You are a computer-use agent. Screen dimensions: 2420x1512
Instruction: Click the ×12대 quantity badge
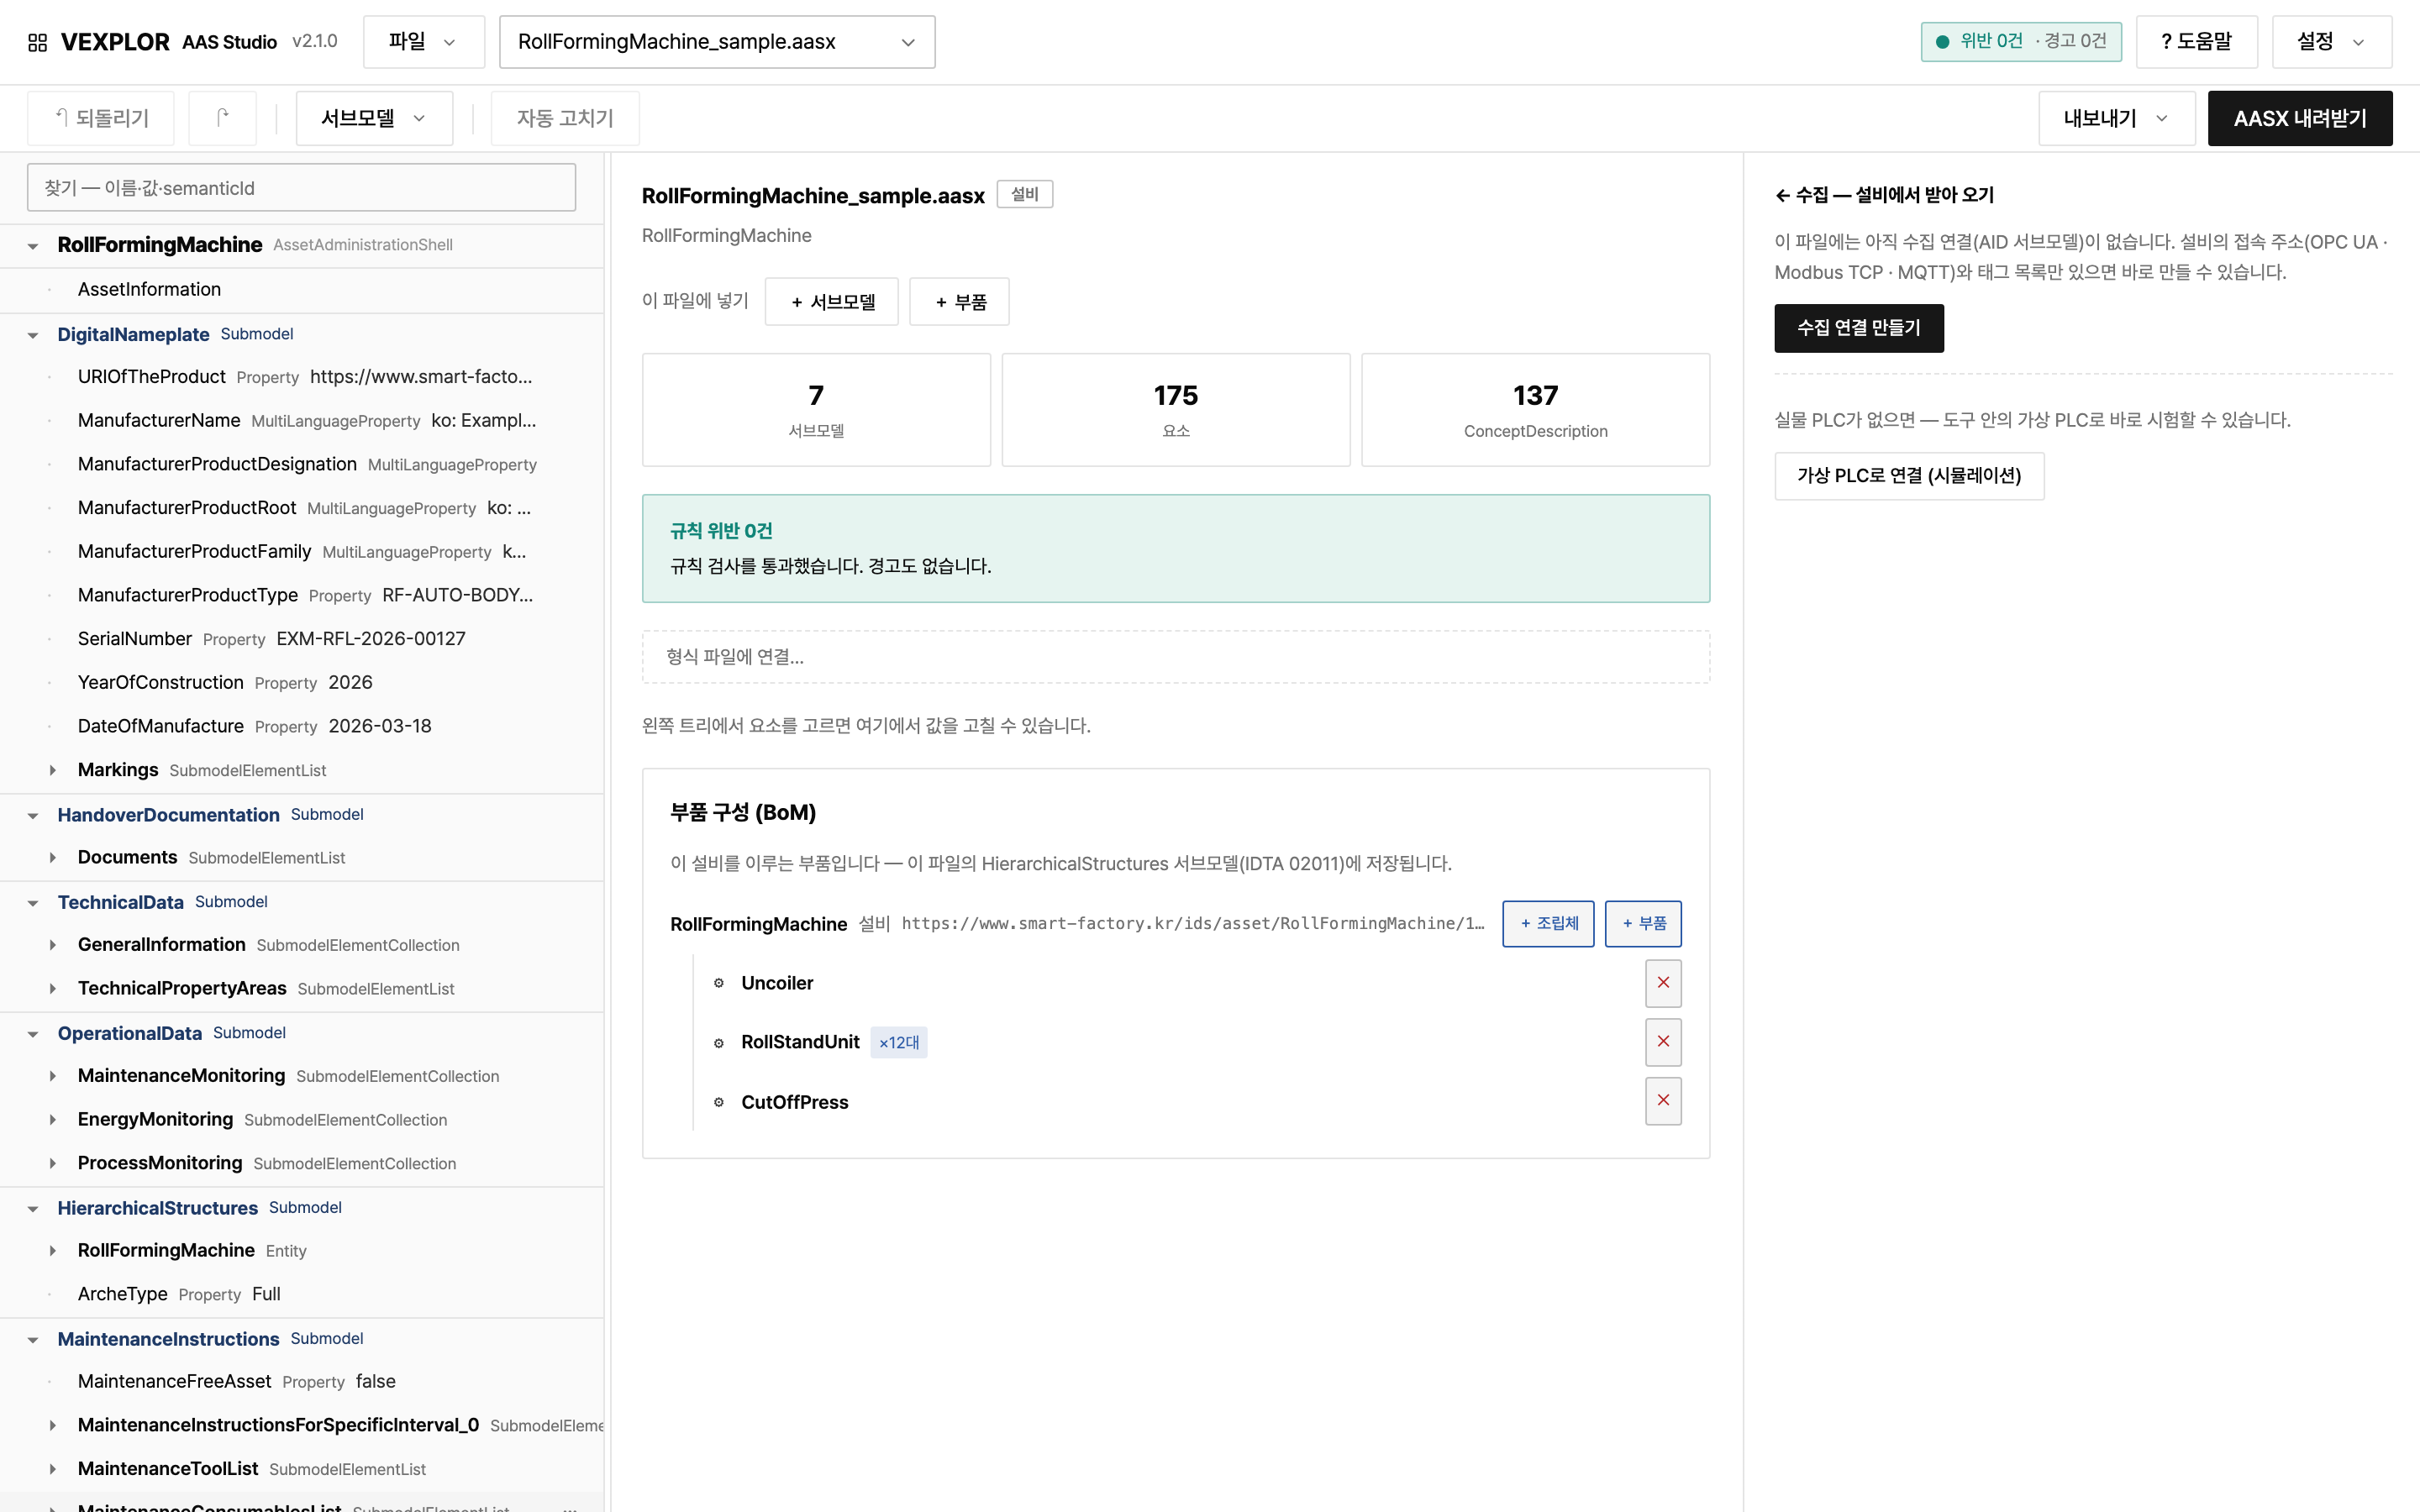point(899,1043)
